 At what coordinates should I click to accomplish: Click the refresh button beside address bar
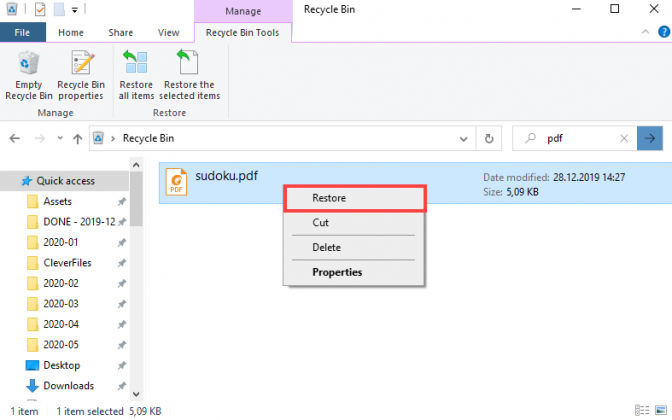coord(489,138)
